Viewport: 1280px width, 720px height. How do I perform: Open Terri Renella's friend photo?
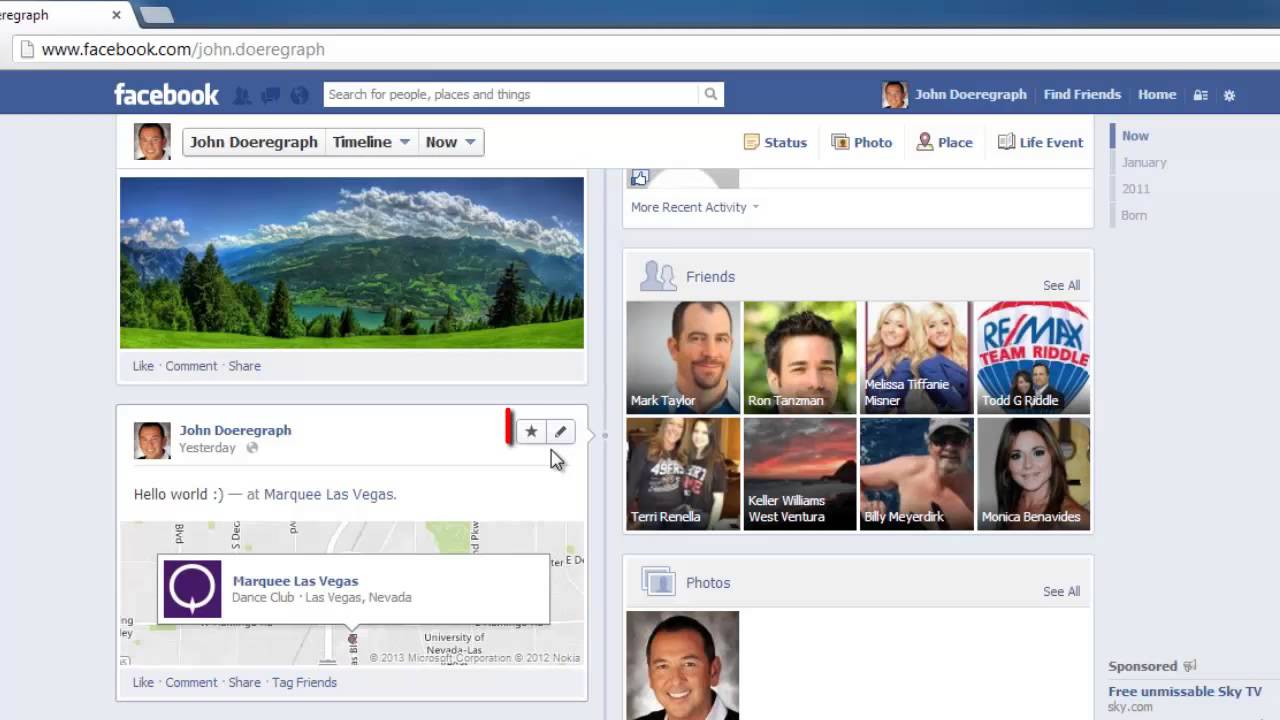683,473
